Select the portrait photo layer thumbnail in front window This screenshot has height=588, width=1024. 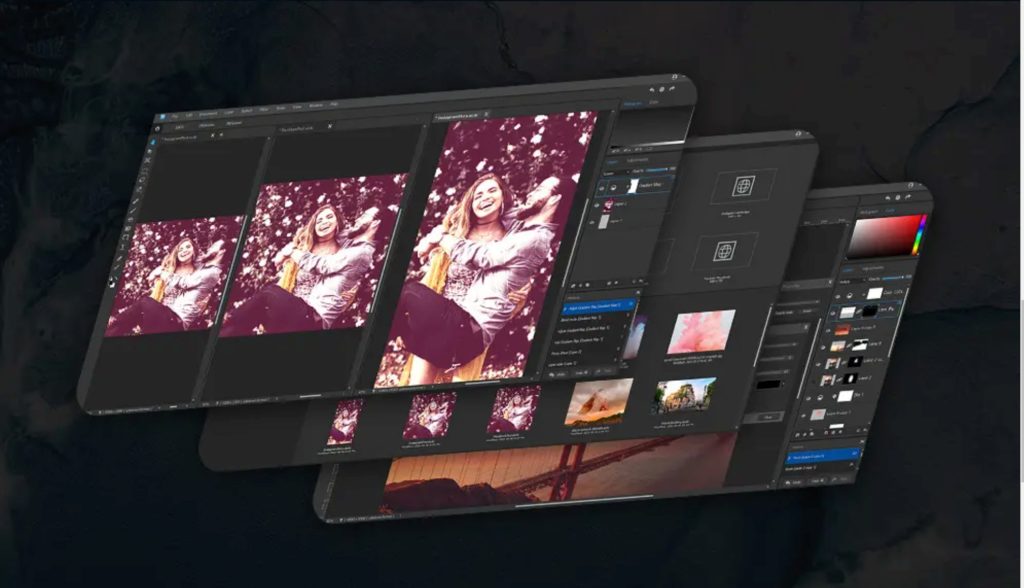click(x=608, y=204)
